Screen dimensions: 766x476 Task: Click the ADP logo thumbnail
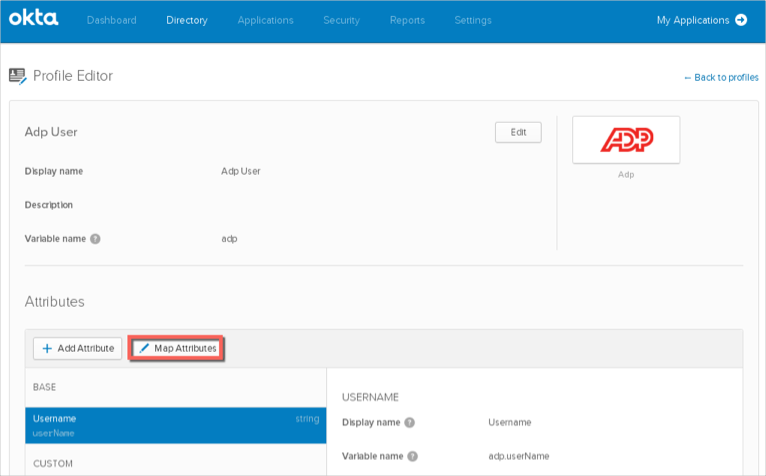point(626,140)
